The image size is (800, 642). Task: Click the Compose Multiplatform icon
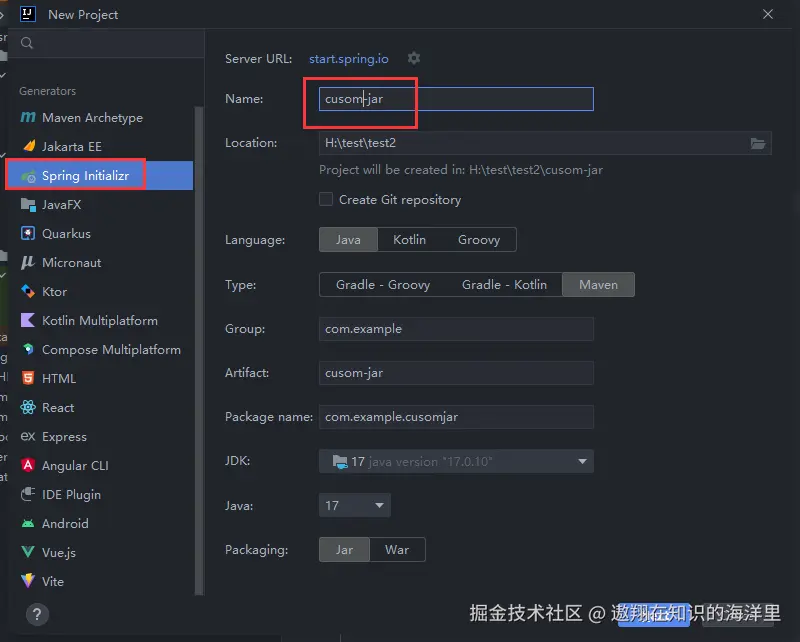(28, 349)
